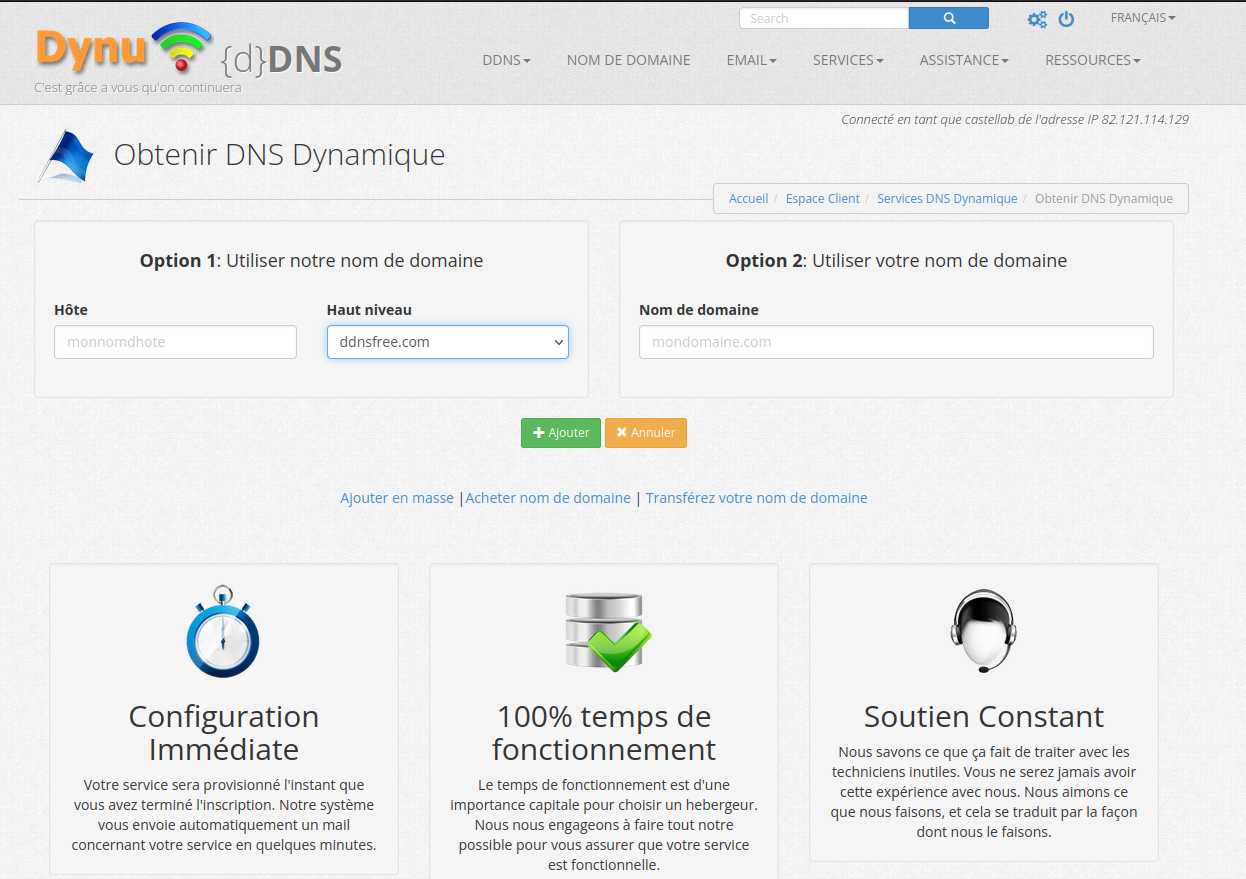Click the power logout icon
Viewport: 1246px width, 879px height.
click(1066, 19)
